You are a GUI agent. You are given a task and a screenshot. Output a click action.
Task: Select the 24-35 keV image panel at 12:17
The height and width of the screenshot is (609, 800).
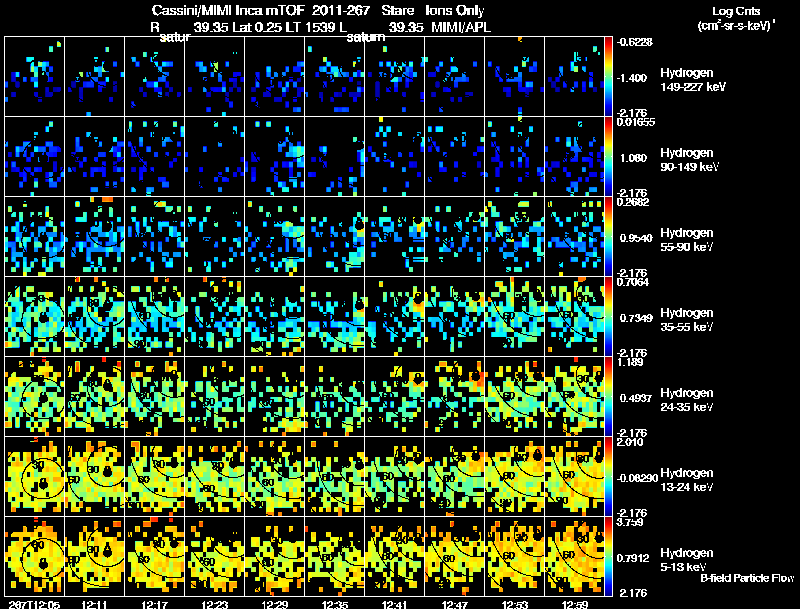155,397
